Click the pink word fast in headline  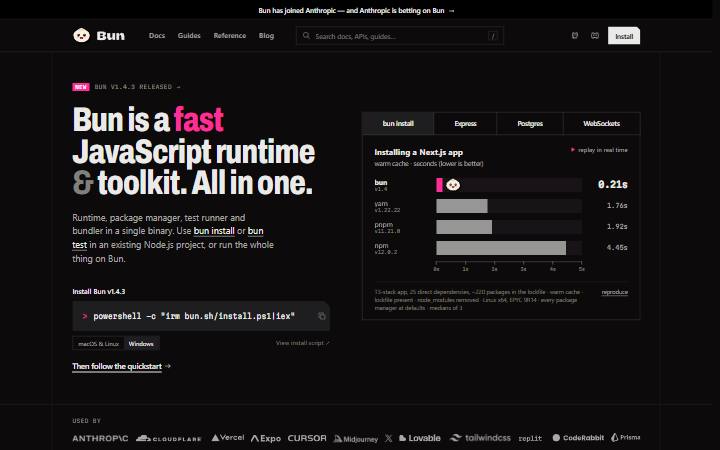pyautogui.click(x=198, y=120)
